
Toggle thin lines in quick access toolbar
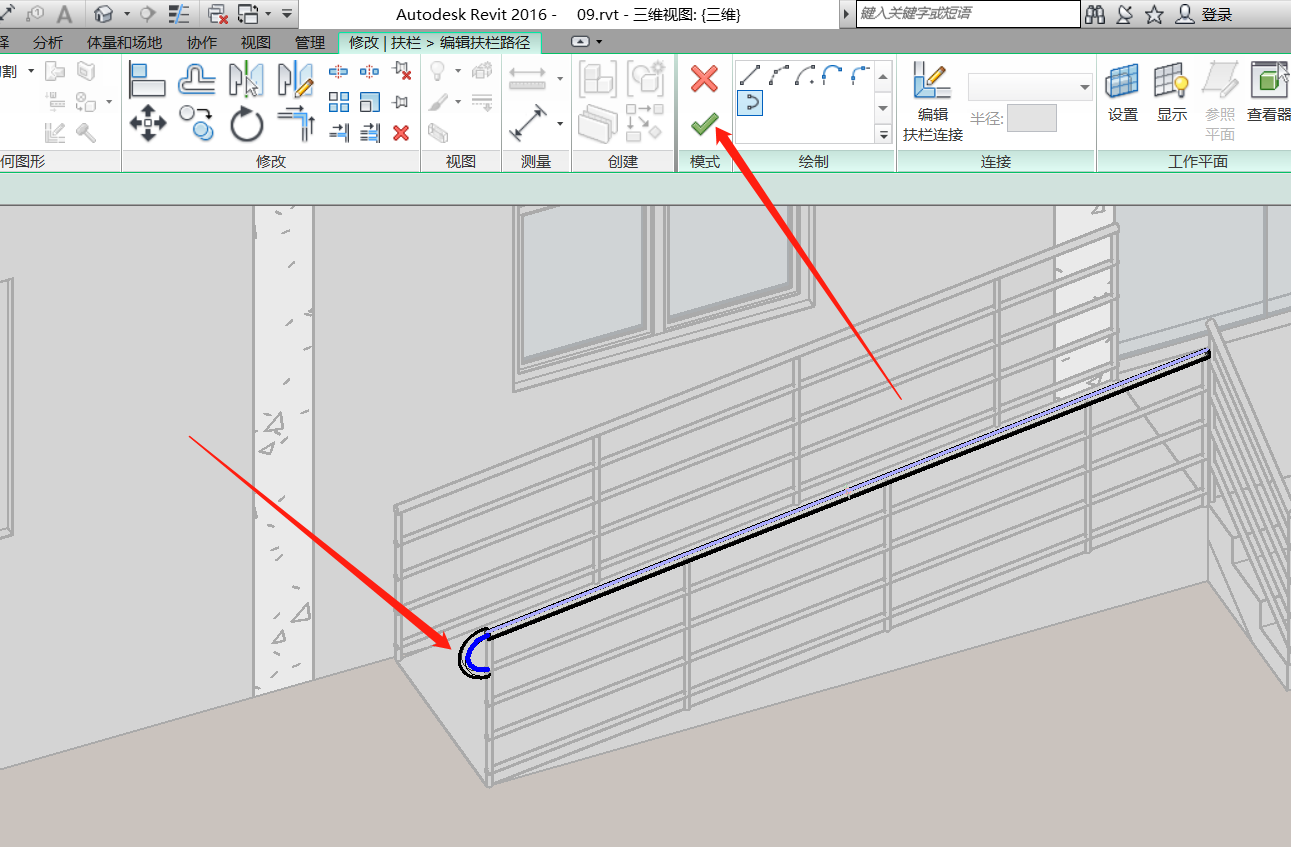pyautogui.click(x=180, y=14)
